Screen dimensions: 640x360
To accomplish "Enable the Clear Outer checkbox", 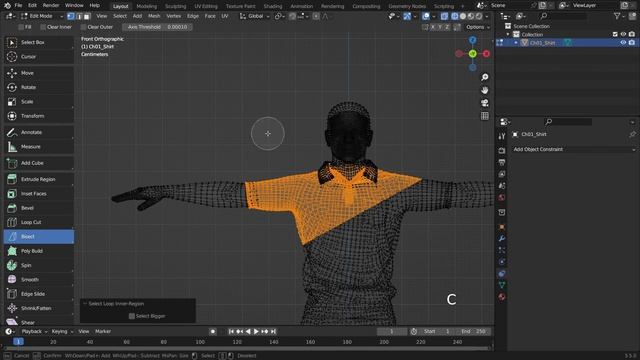I will pyautogui.click(x=83, y=27).
